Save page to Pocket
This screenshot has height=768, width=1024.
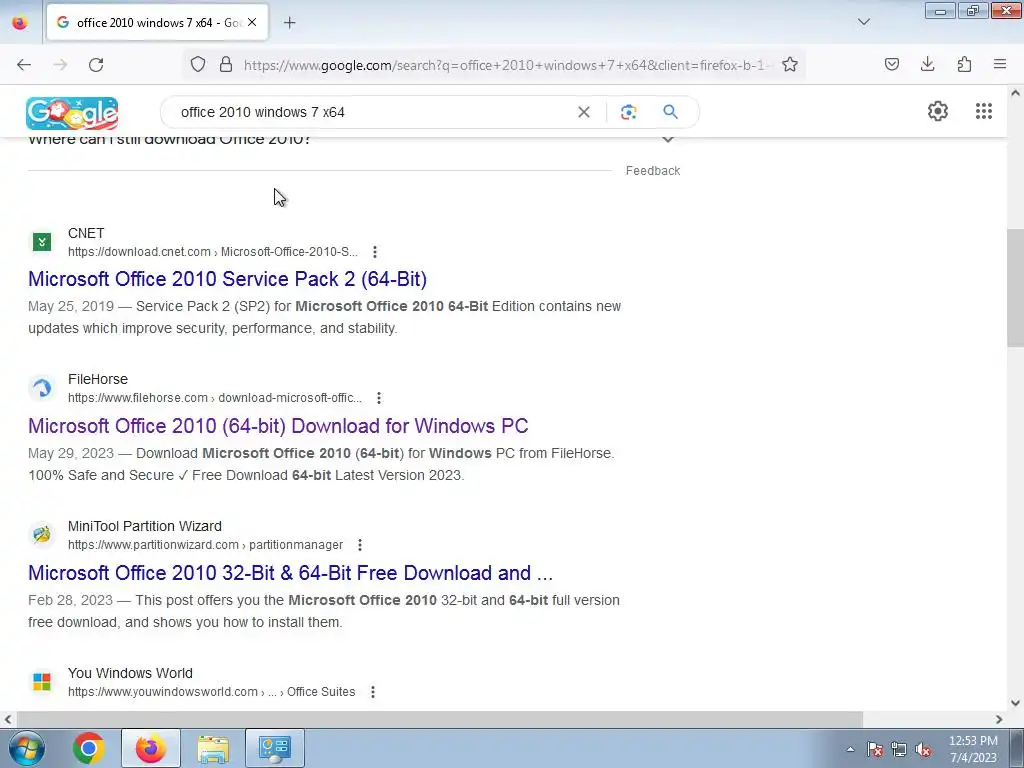click(892, 65)
